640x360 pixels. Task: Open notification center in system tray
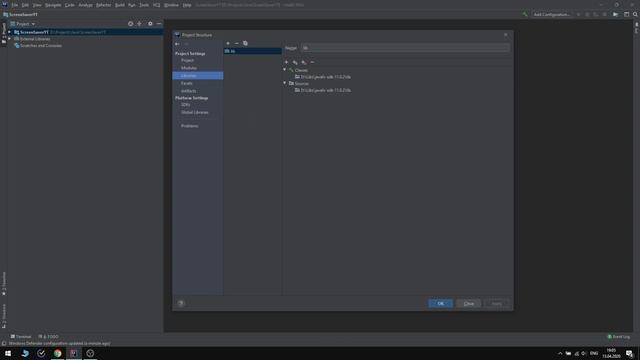click(x=629, y=353)
